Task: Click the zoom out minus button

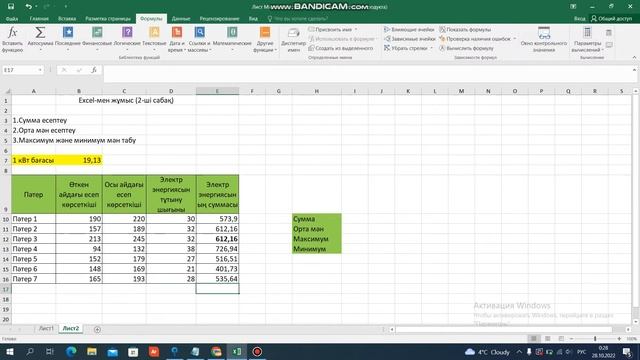Action: pos(571,339)
